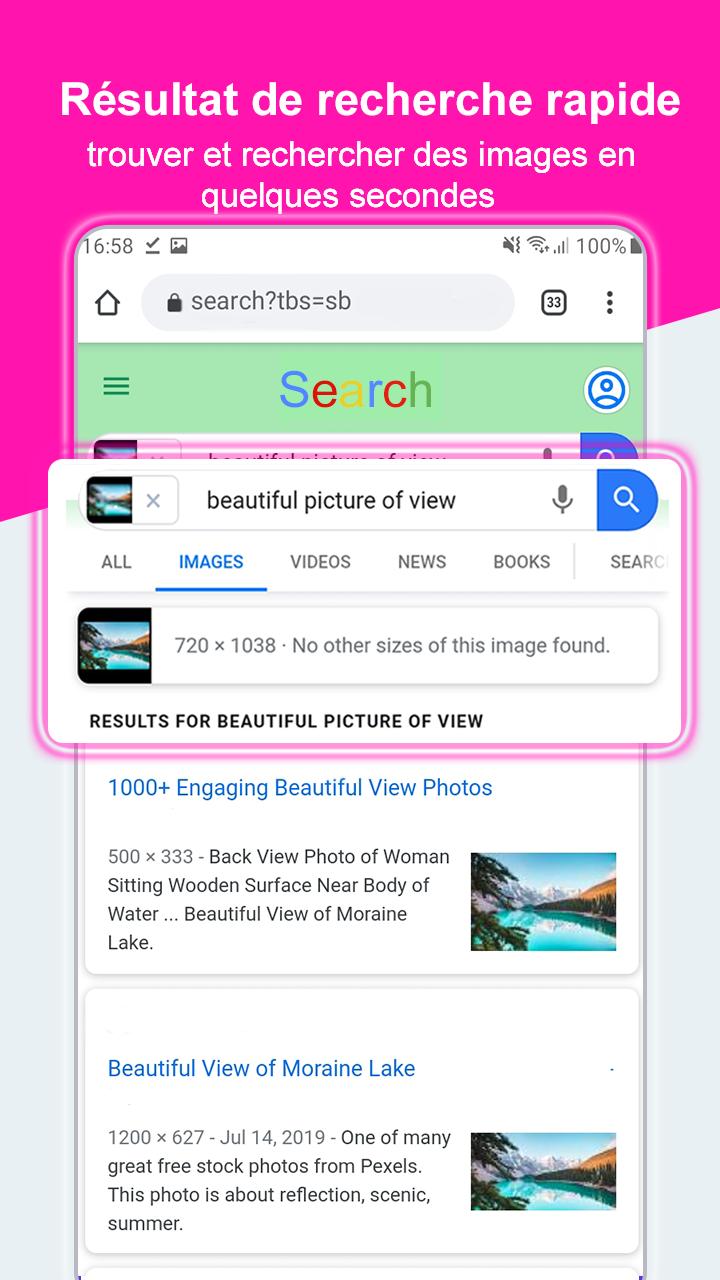
Task: Remove the uploaded image with the X
Action: click(153, 501)
